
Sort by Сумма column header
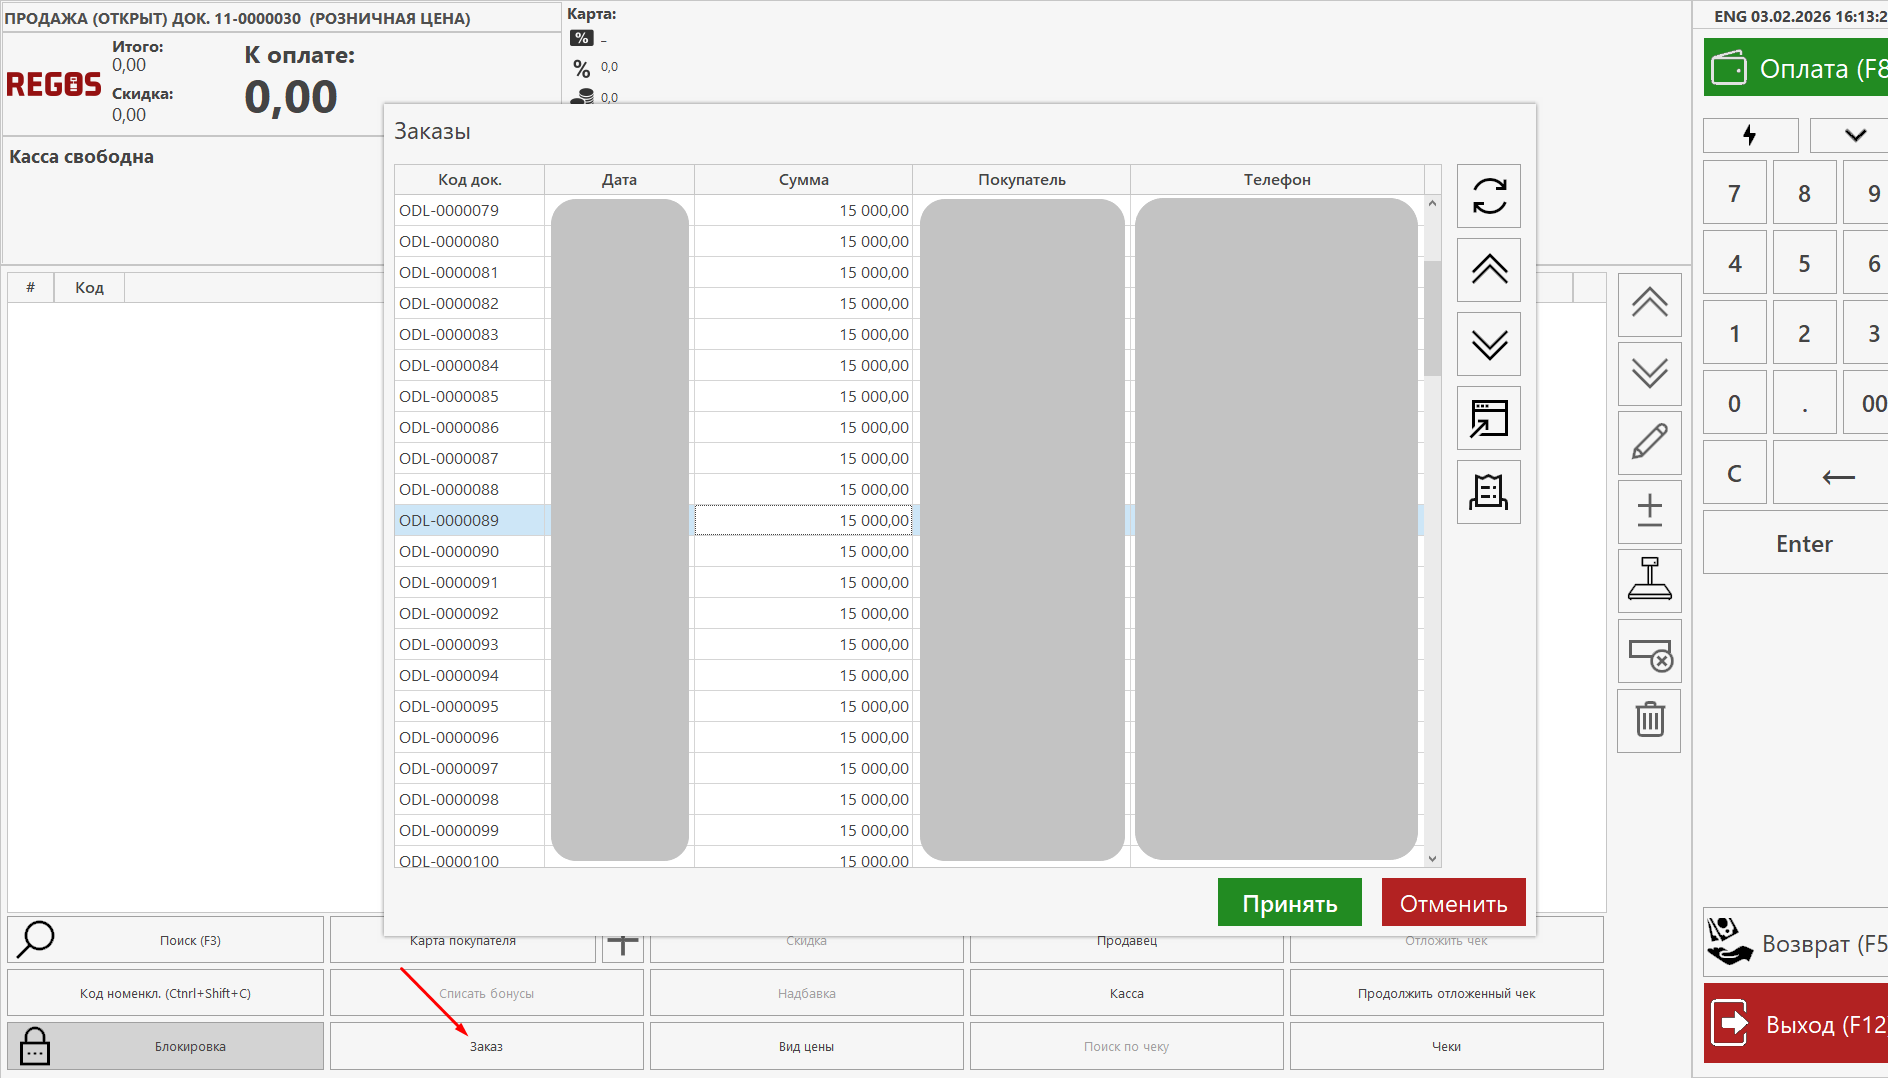coord(803,180)
